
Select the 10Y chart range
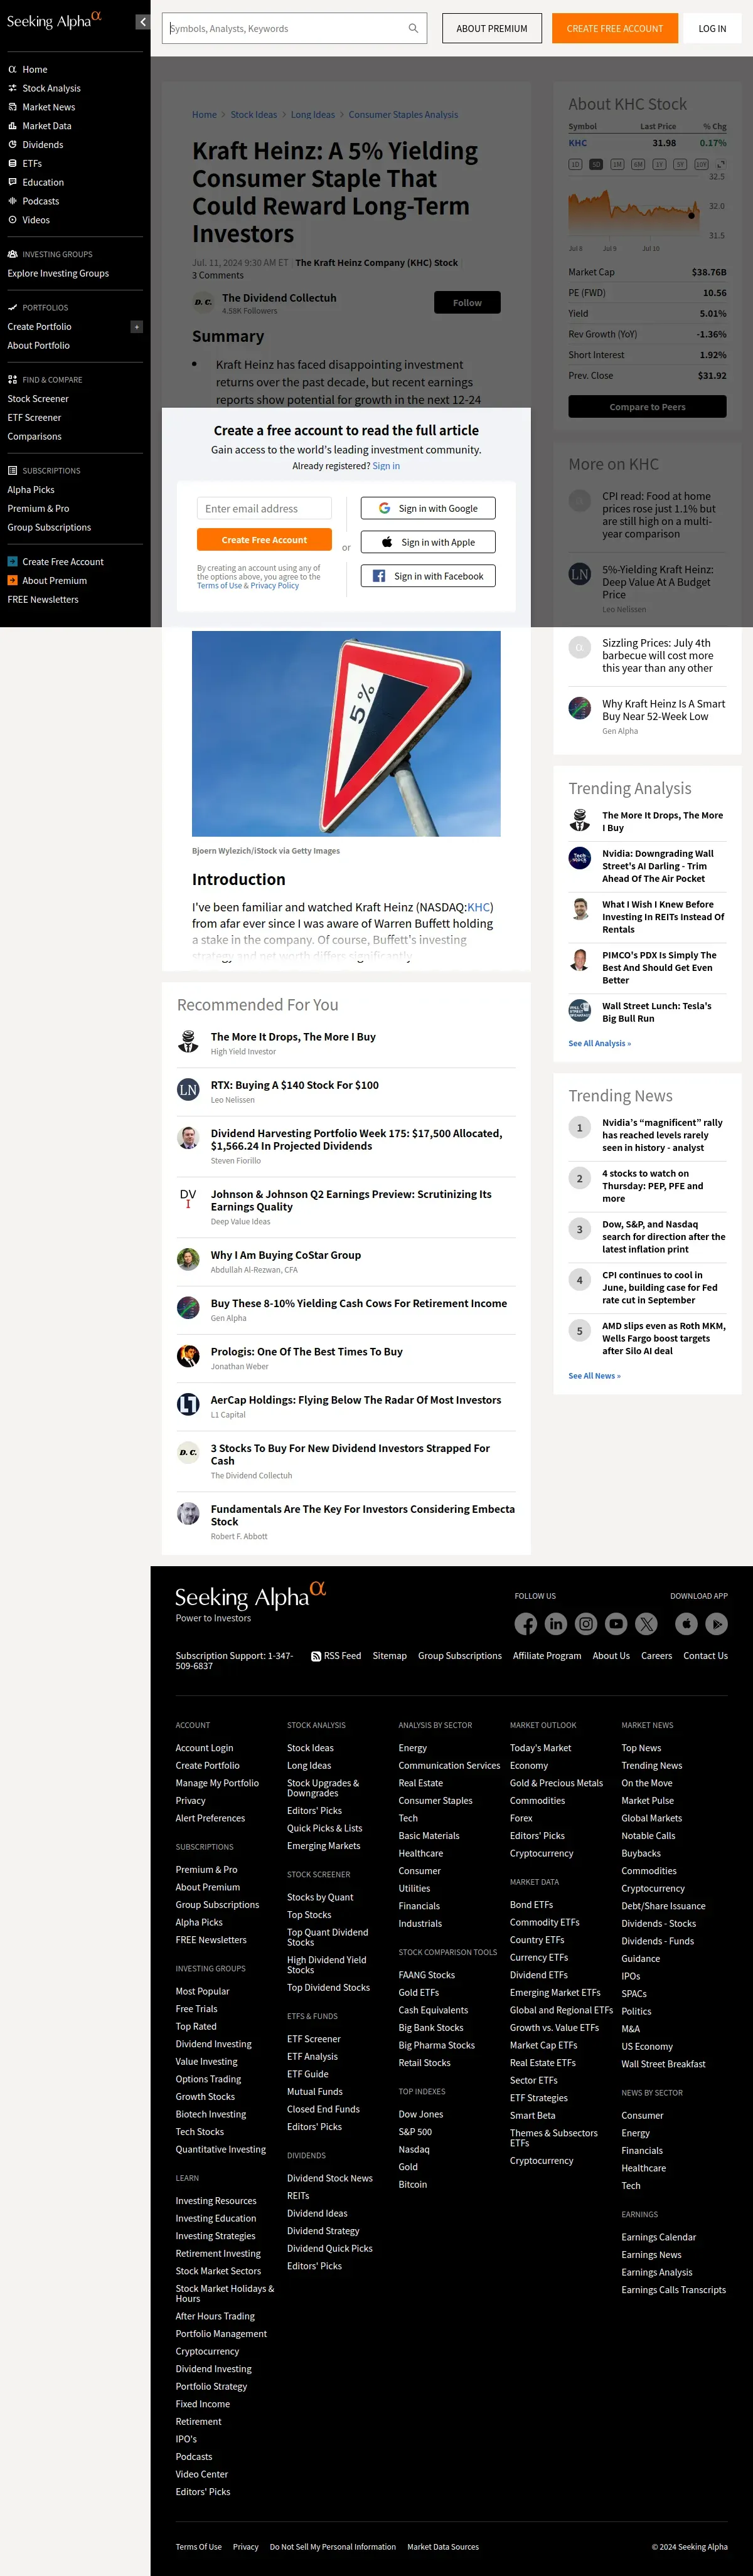click(x=701, y=164)
